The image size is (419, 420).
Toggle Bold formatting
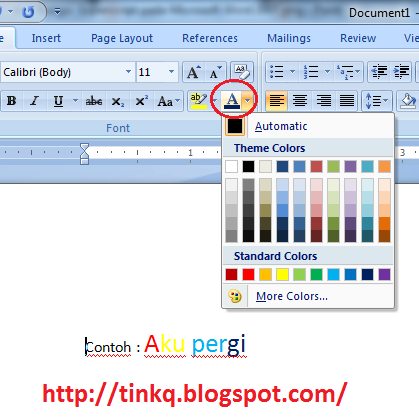pyautogui.click(x=11, y=101)
